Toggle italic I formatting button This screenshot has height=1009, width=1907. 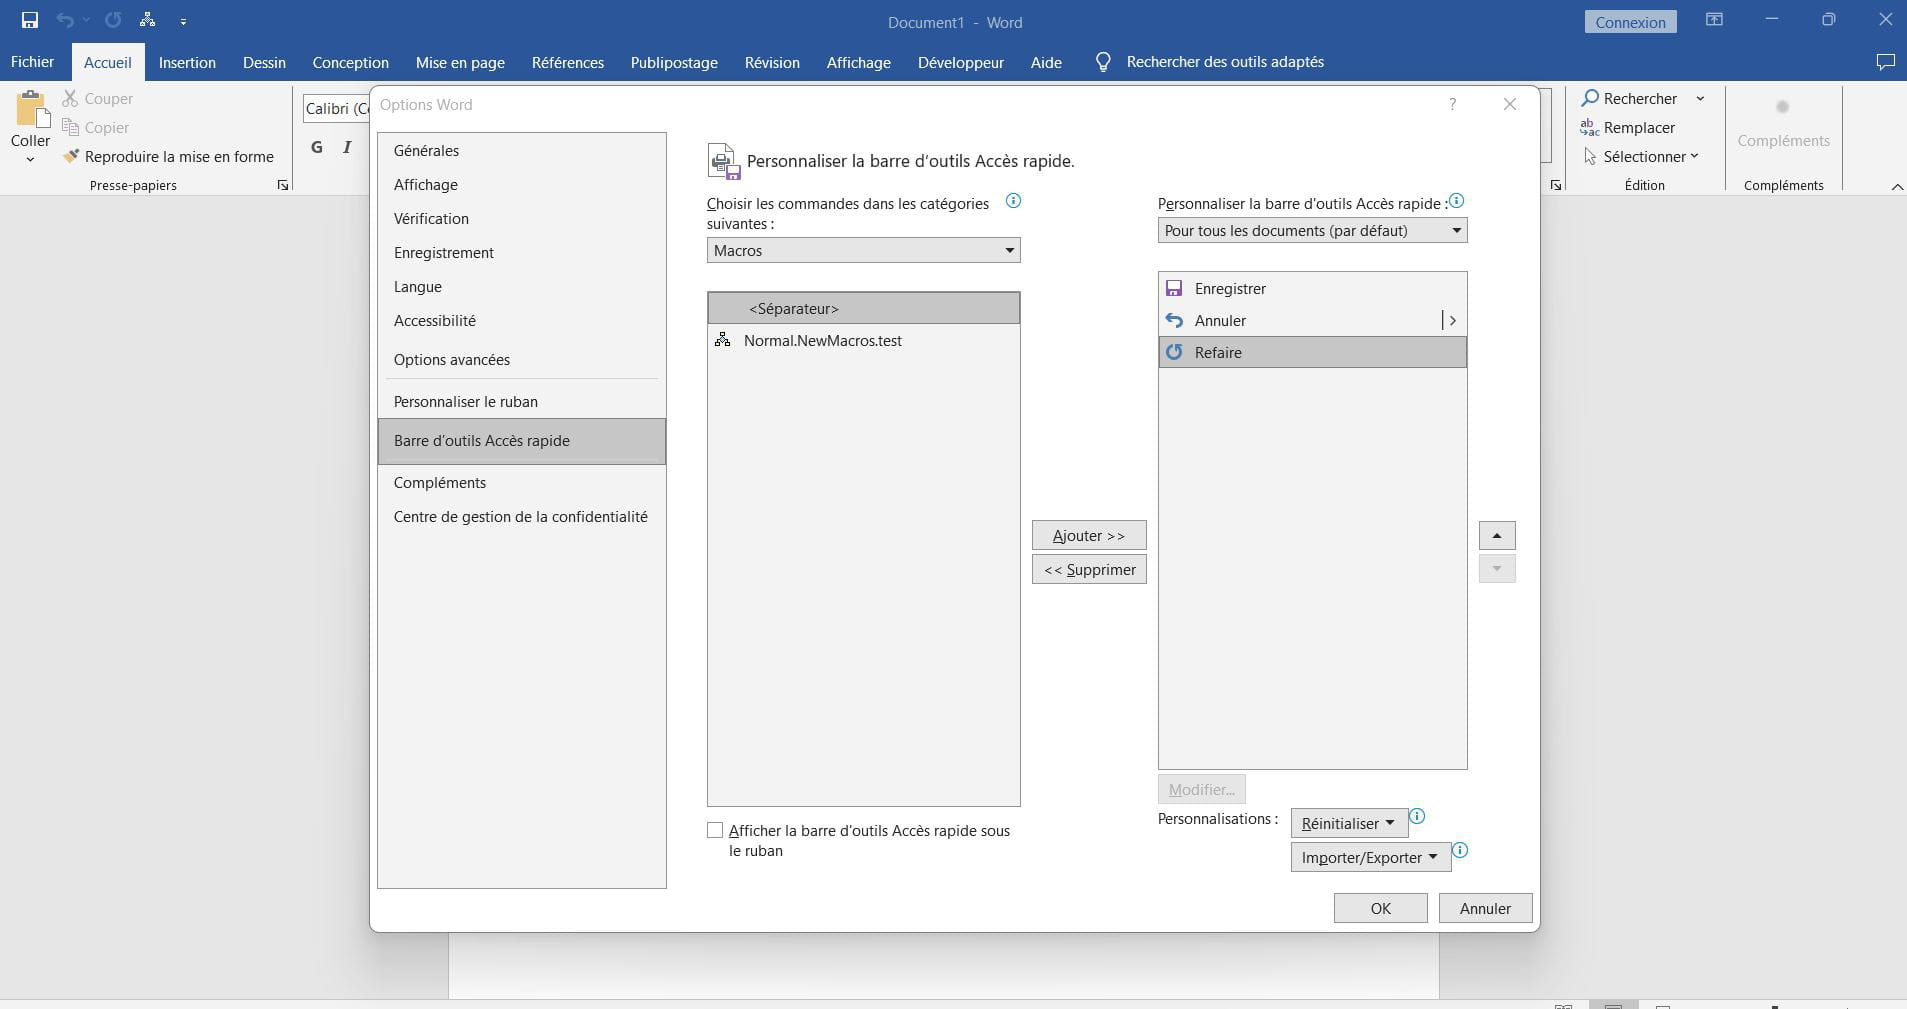pyautogui.click(x=347, y=148)
